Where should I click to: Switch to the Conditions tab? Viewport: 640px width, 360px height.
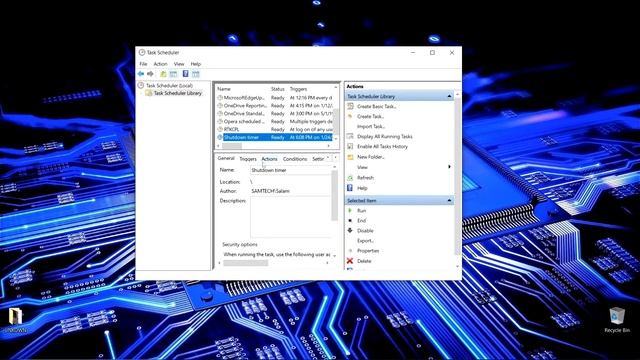295,159
